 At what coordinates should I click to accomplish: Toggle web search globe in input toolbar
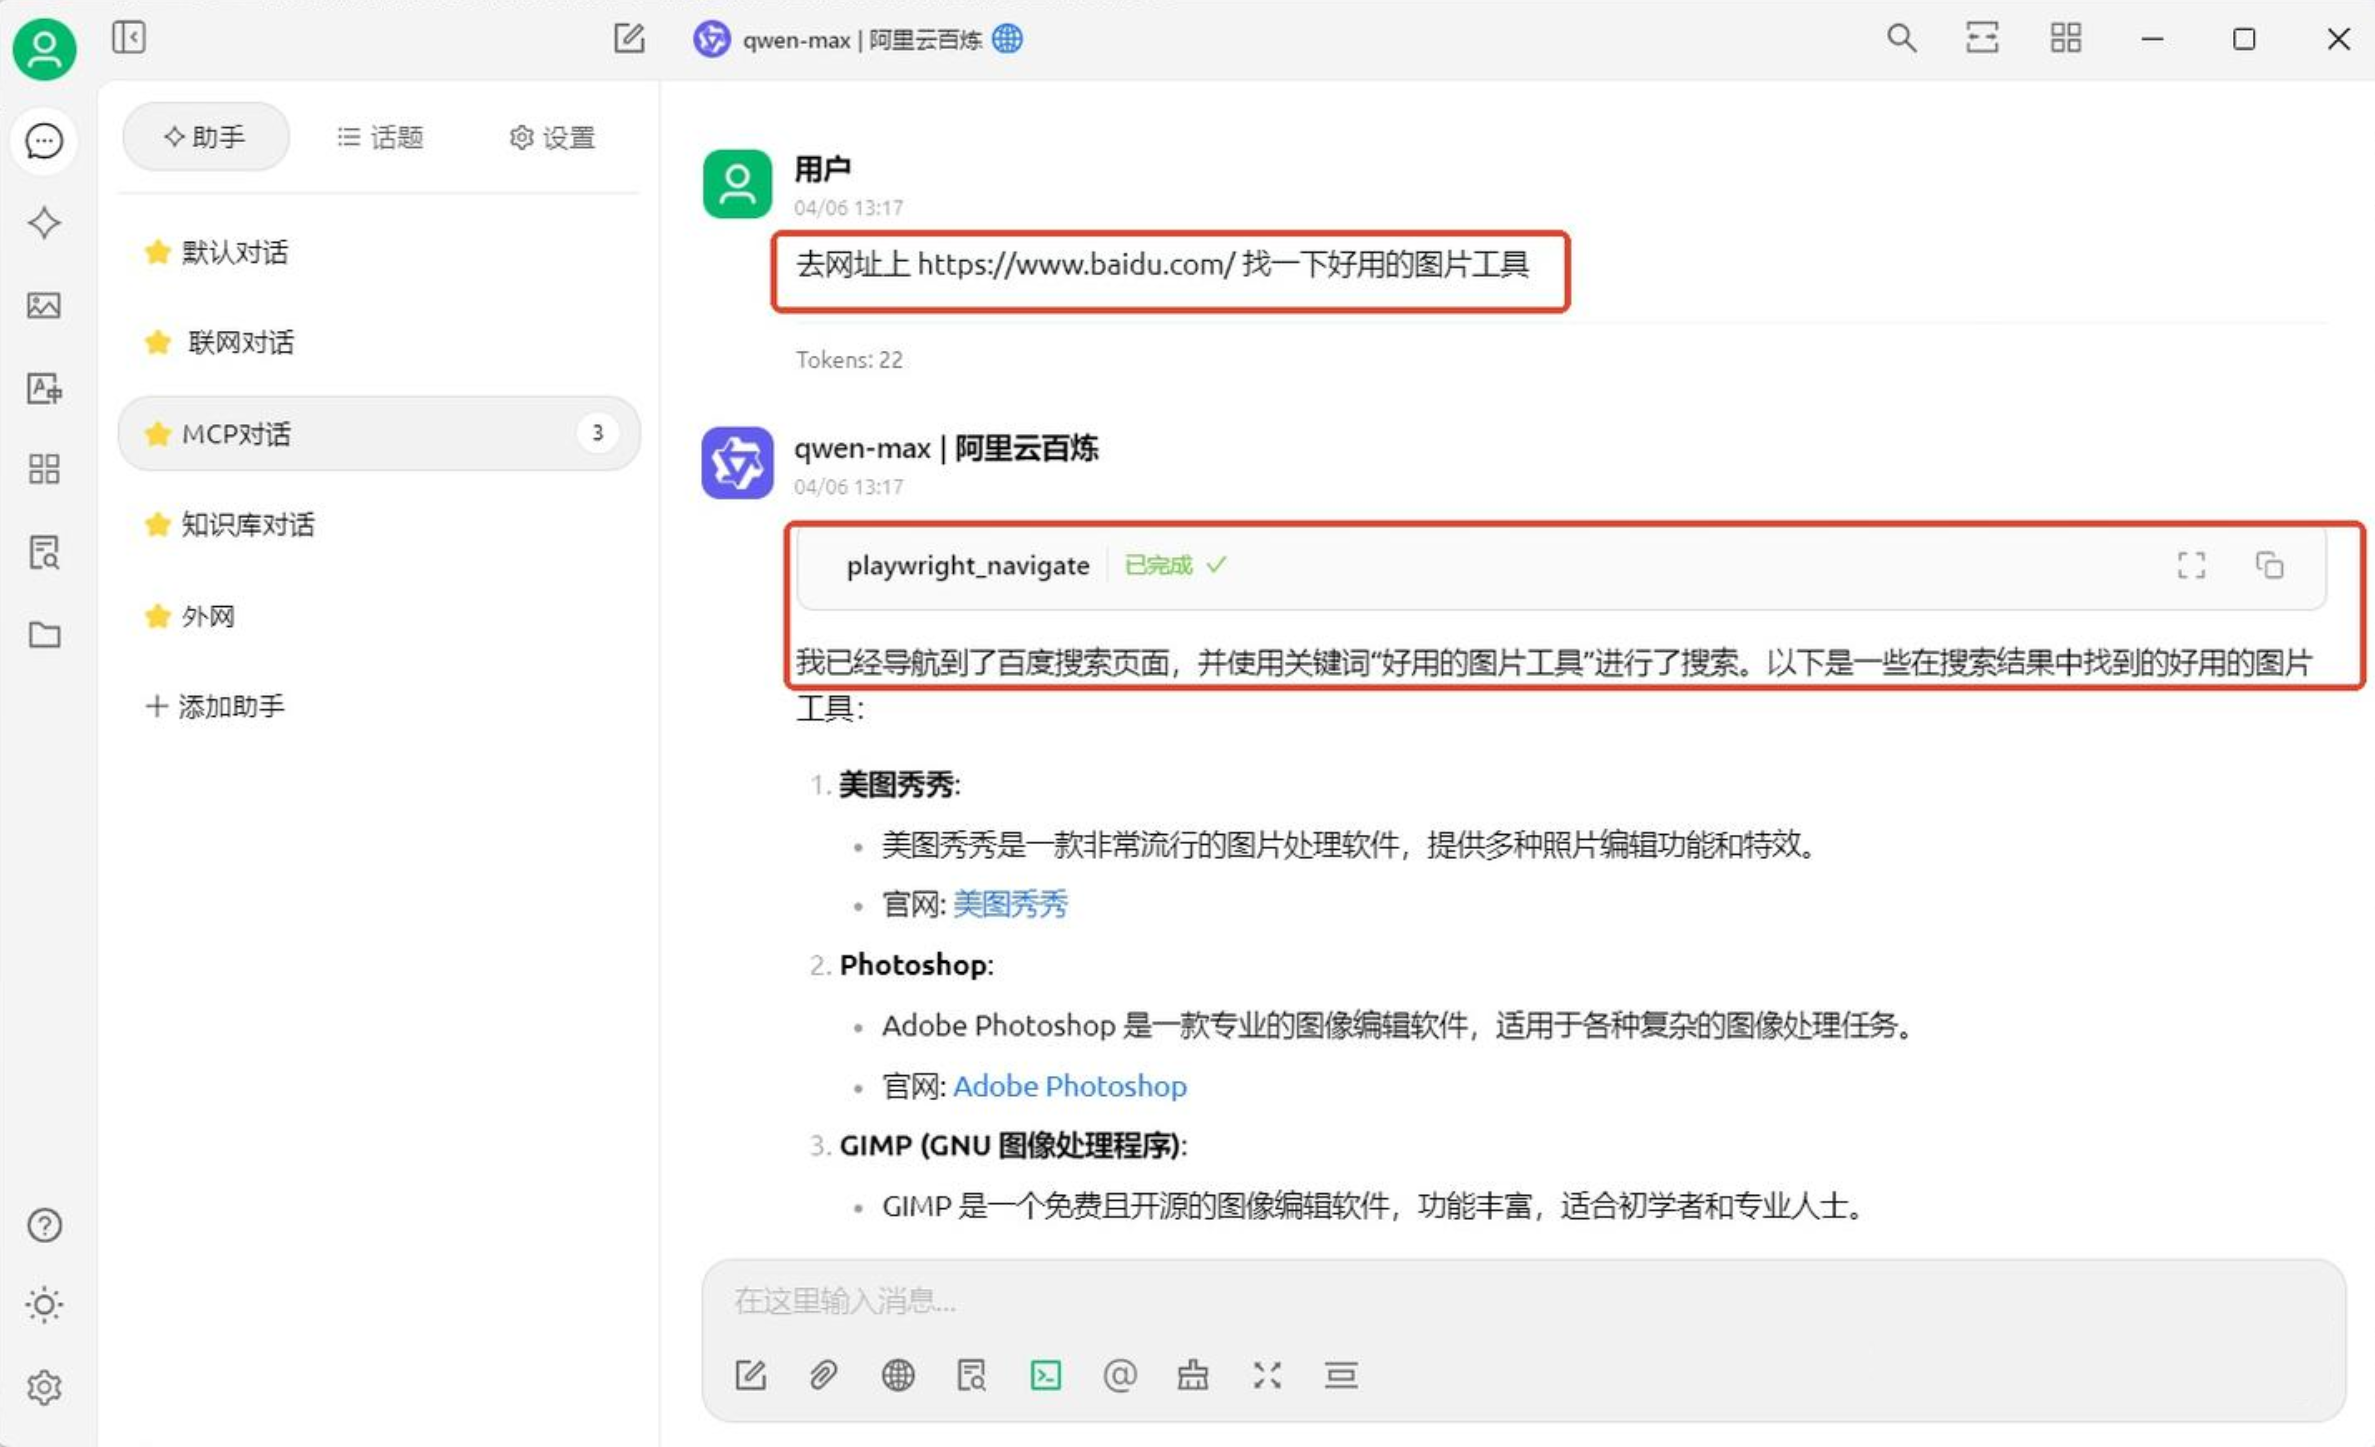click(897, 1375)
